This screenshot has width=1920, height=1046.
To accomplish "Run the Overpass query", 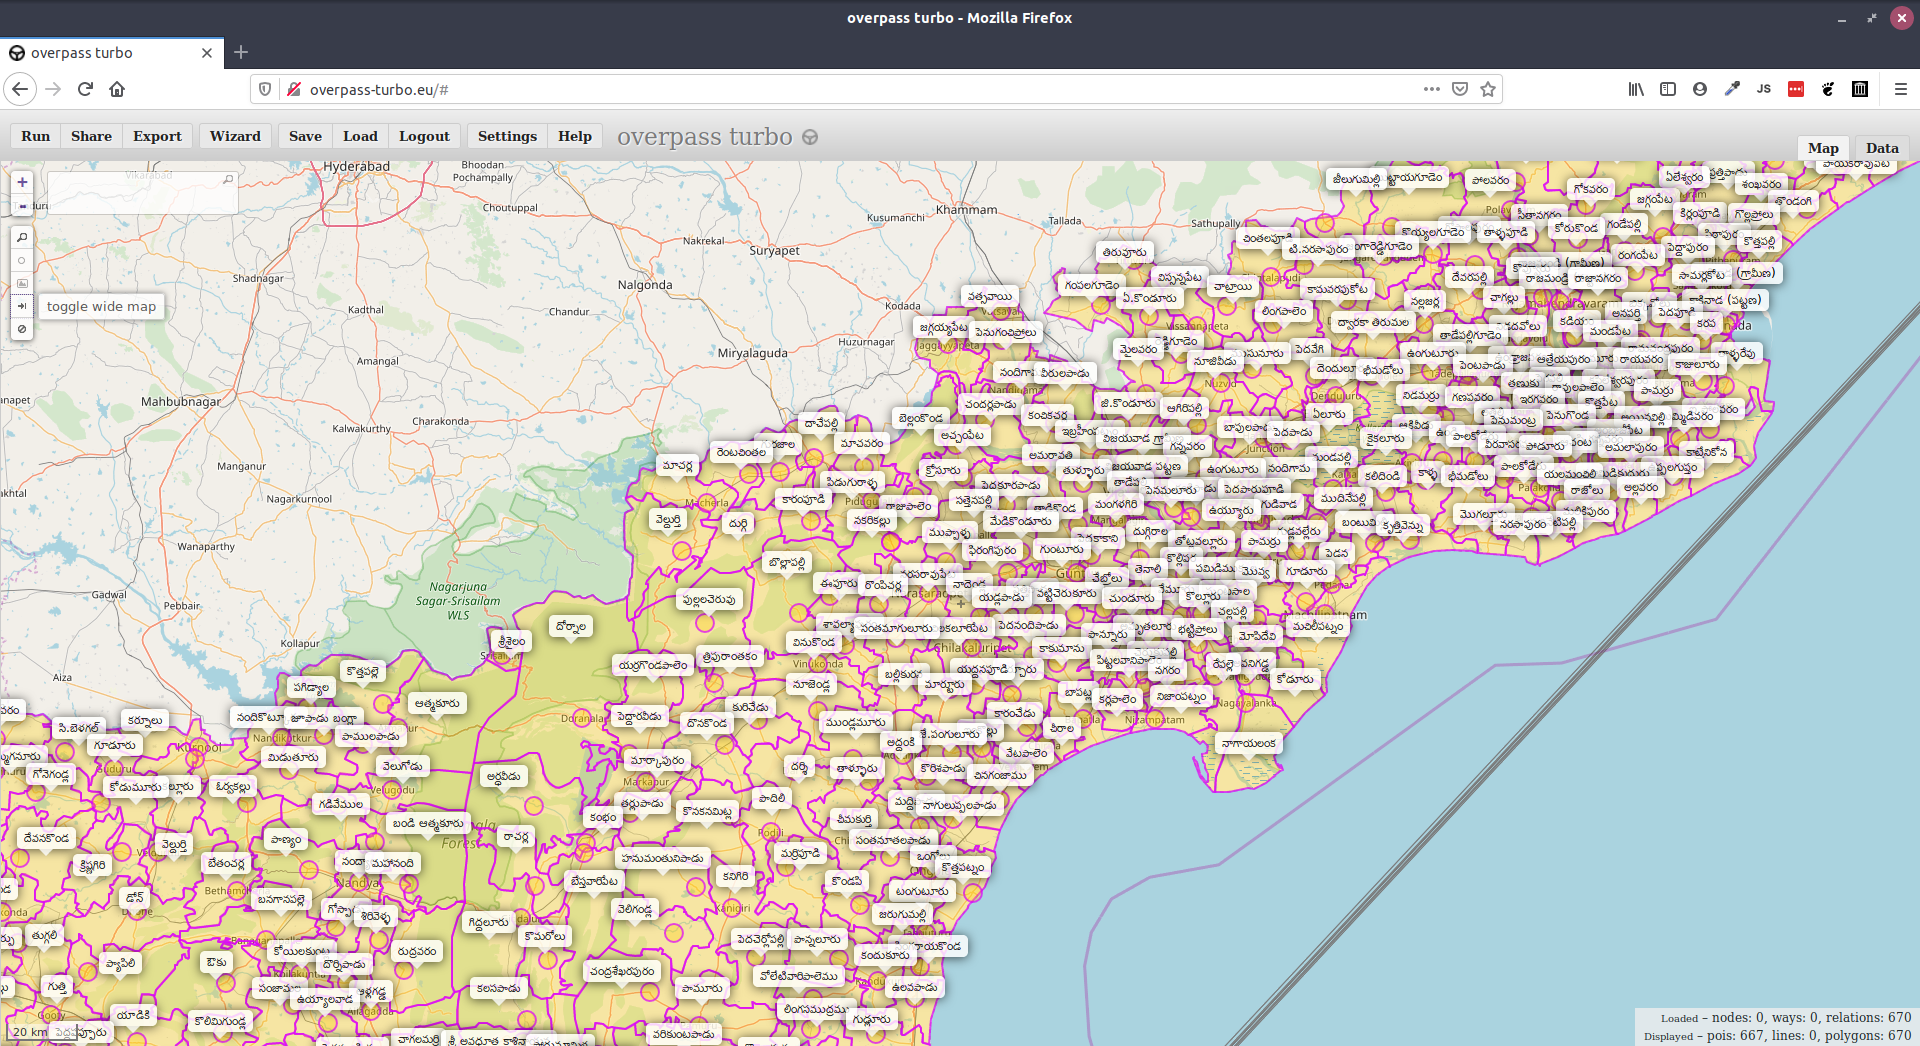I will pos(35,136).
